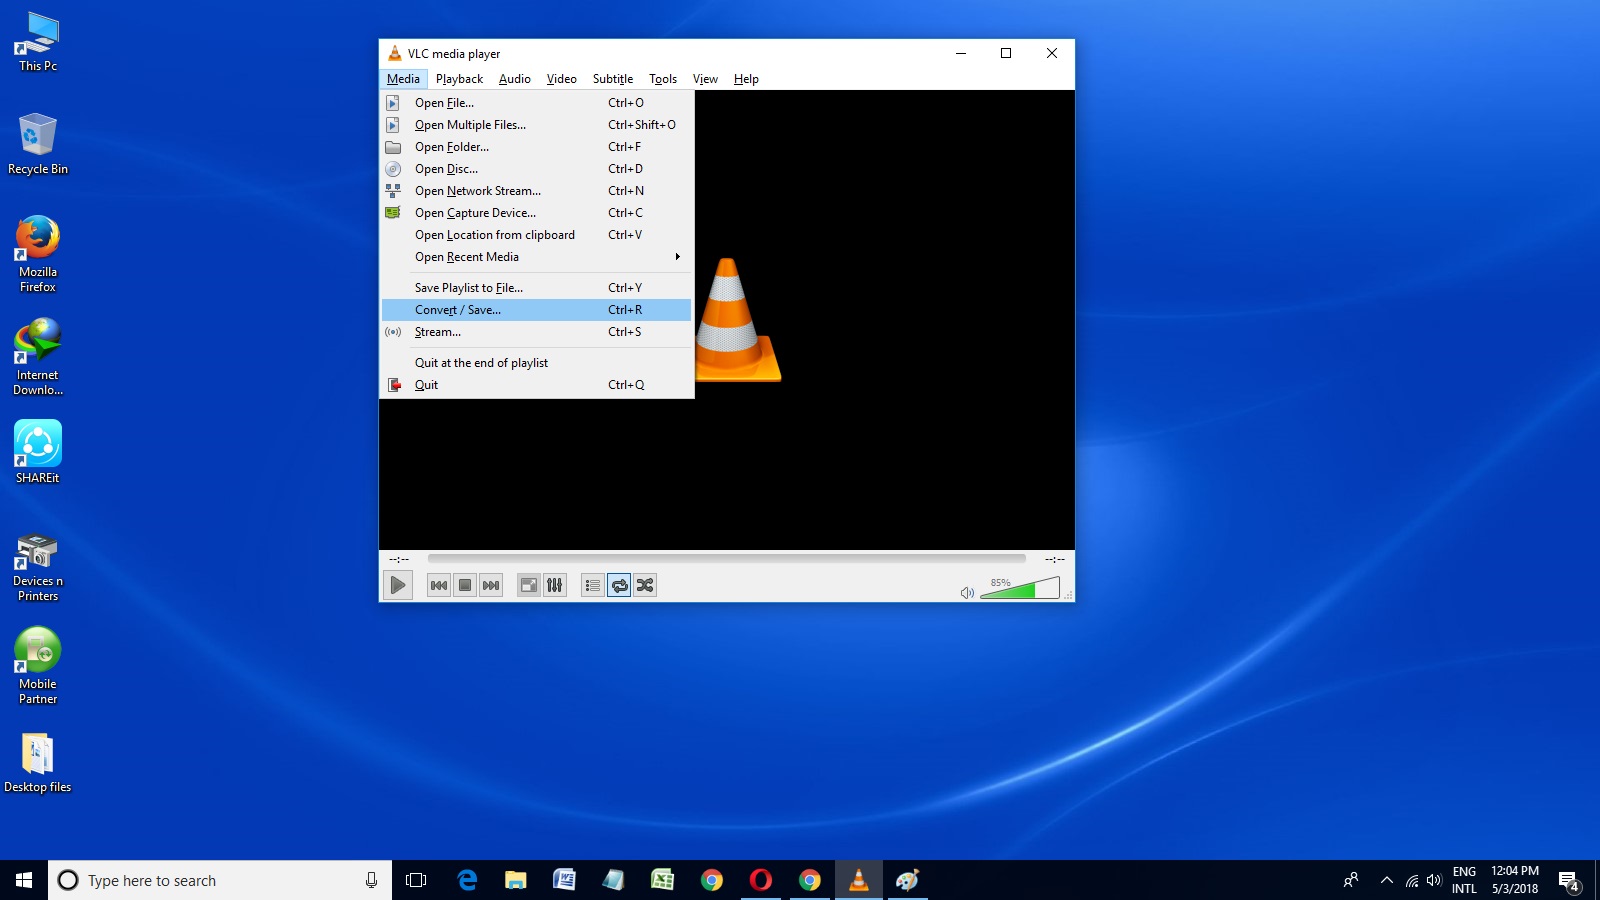Viewport: 1600px width, 900px height.
Task: Open the Playback menu
Action: click(459, 79)
